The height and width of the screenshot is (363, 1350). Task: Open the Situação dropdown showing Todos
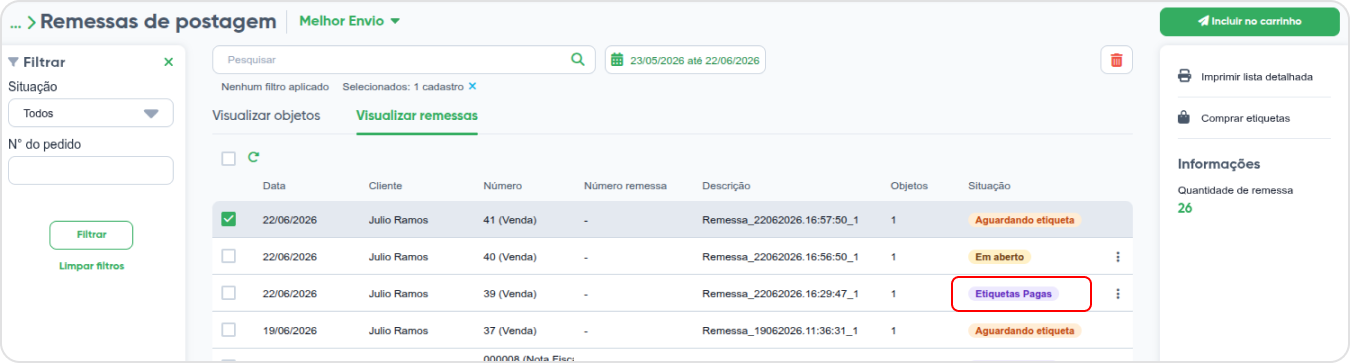point(91,113)
